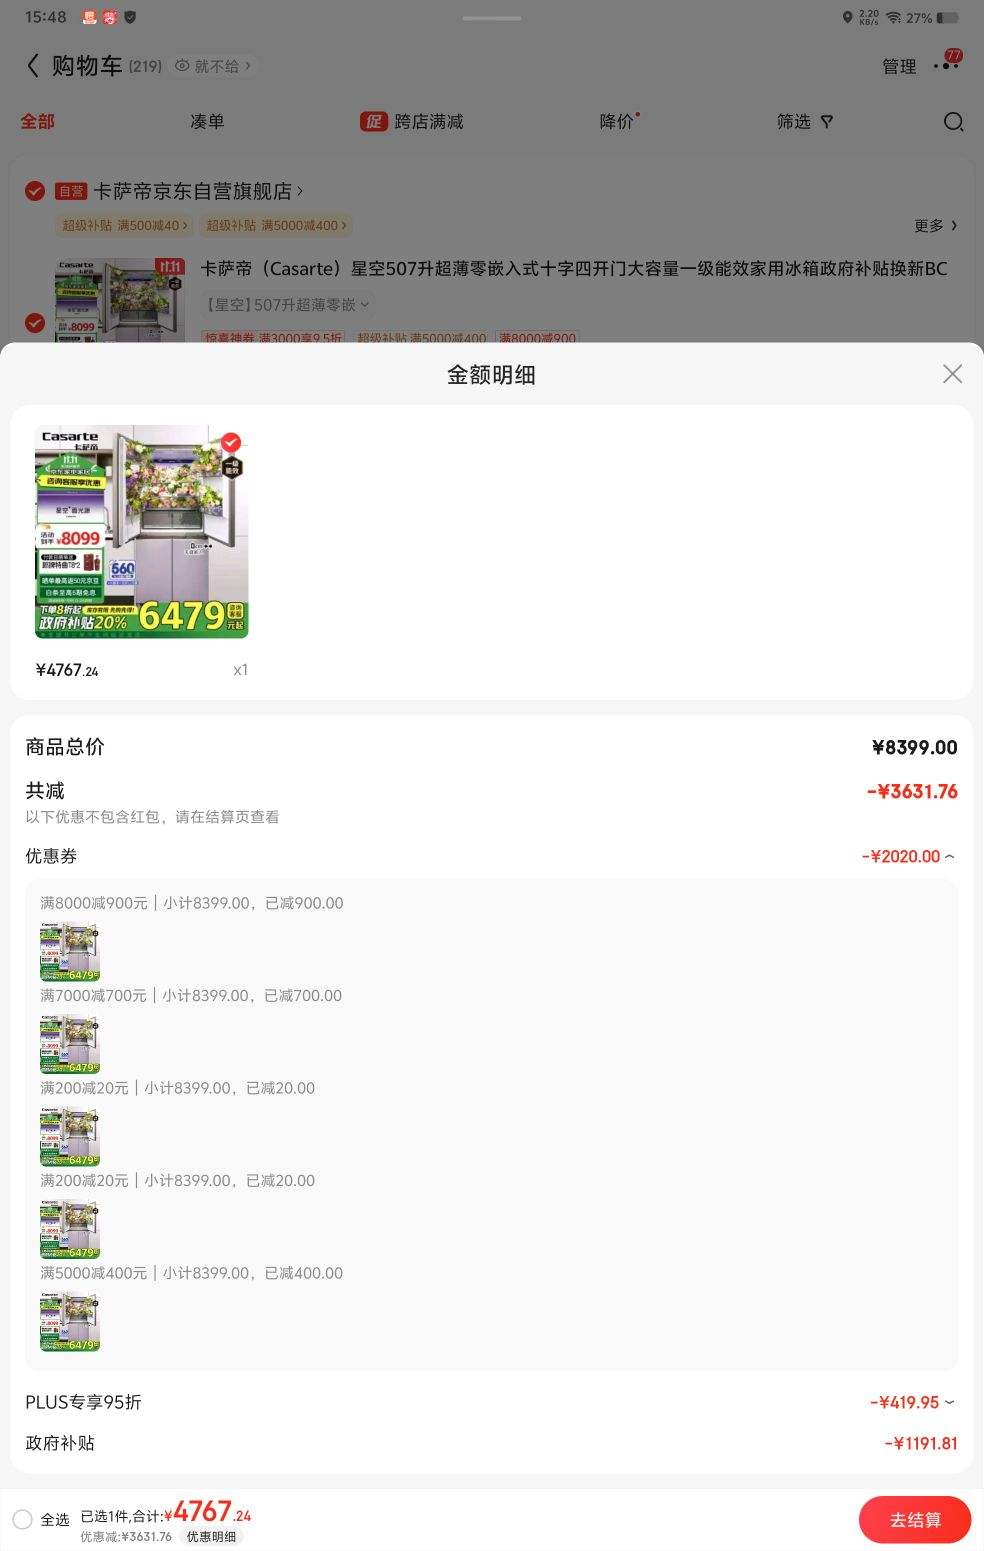The width and height of the screenshot is (984, 1551).
Task: Expand the PLUS专享95折 -¥419.95 details
Action: point(912,1403)
